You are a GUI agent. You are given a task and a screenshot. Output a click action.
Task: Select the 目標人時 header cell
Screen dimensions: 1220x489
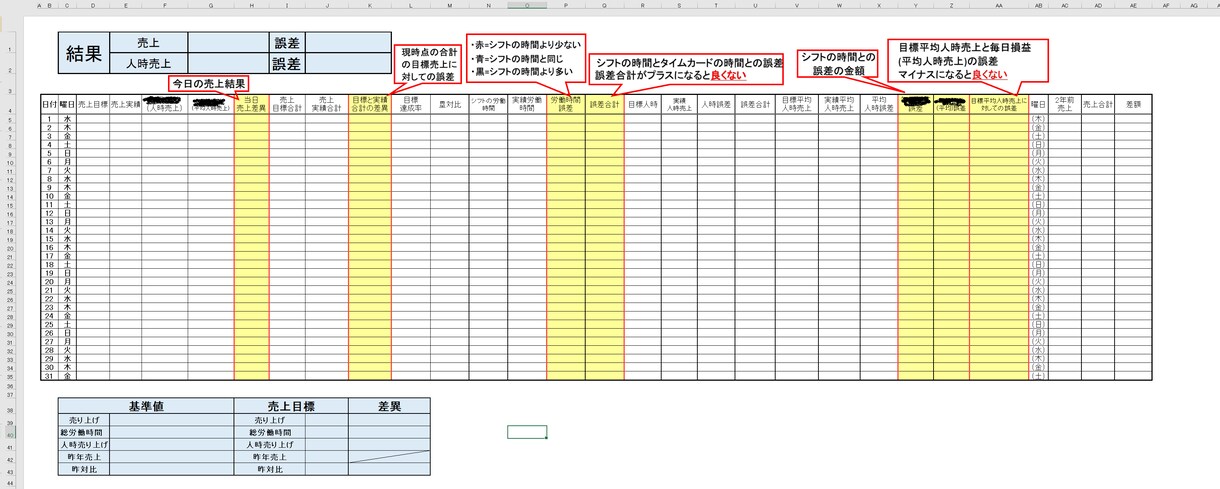click(643, 104)
